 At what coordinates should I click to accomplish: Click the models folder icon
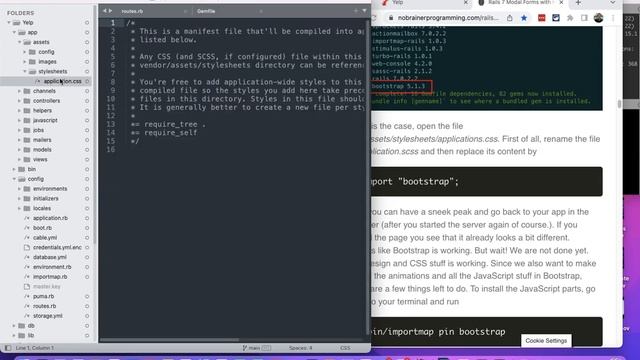(27, 150)
